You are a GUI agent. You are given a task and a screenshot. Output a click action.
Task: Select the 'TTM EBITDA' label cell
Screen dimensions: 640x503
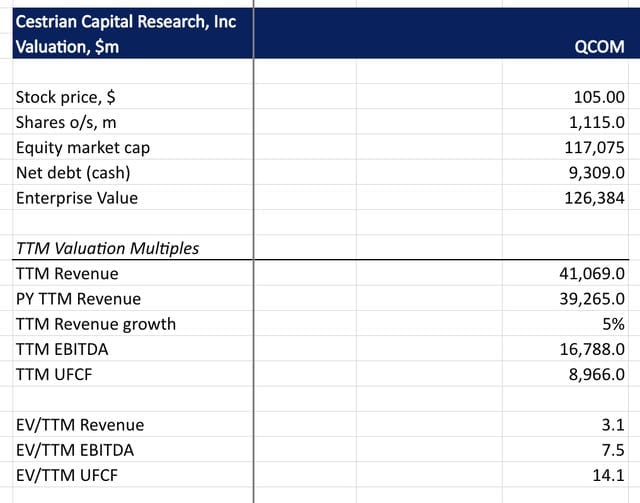62,349
